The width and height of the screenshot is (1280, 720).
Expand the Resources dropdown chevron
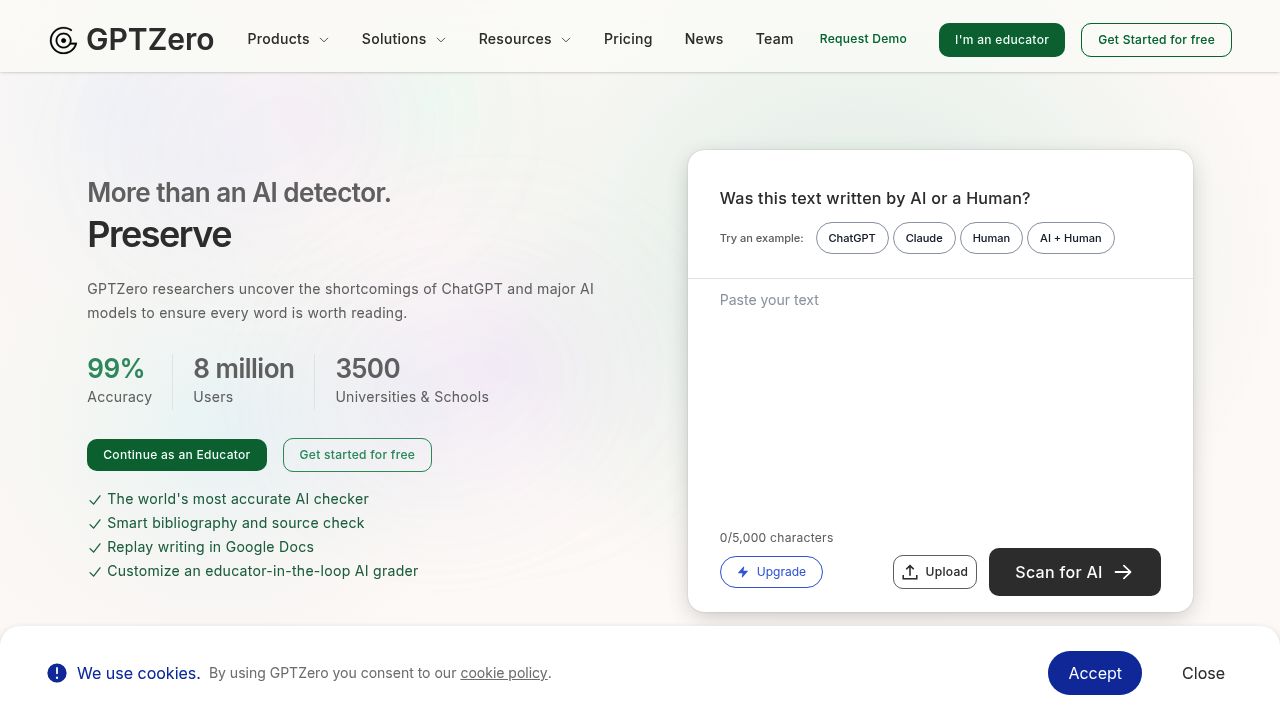(x=566, y=40)
